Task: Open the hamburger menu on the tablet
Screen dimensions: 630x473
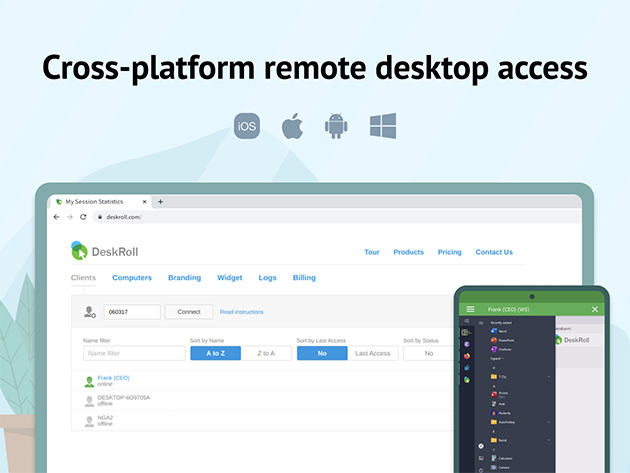Action: [x=470, y=309]
